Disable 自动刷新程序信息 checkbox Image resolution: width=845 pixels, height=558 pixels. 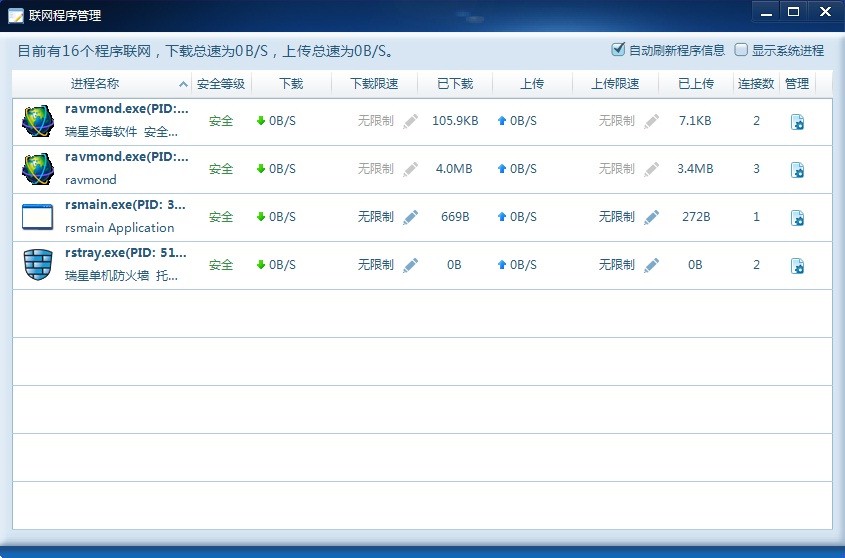pos(618,50)
